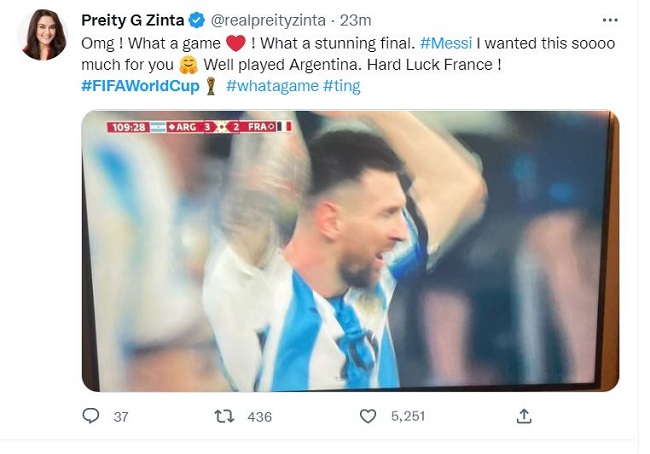Like the tweet with the heart icon
The width and height of the screenshot is (650, 454).
(x=368, y=416)
